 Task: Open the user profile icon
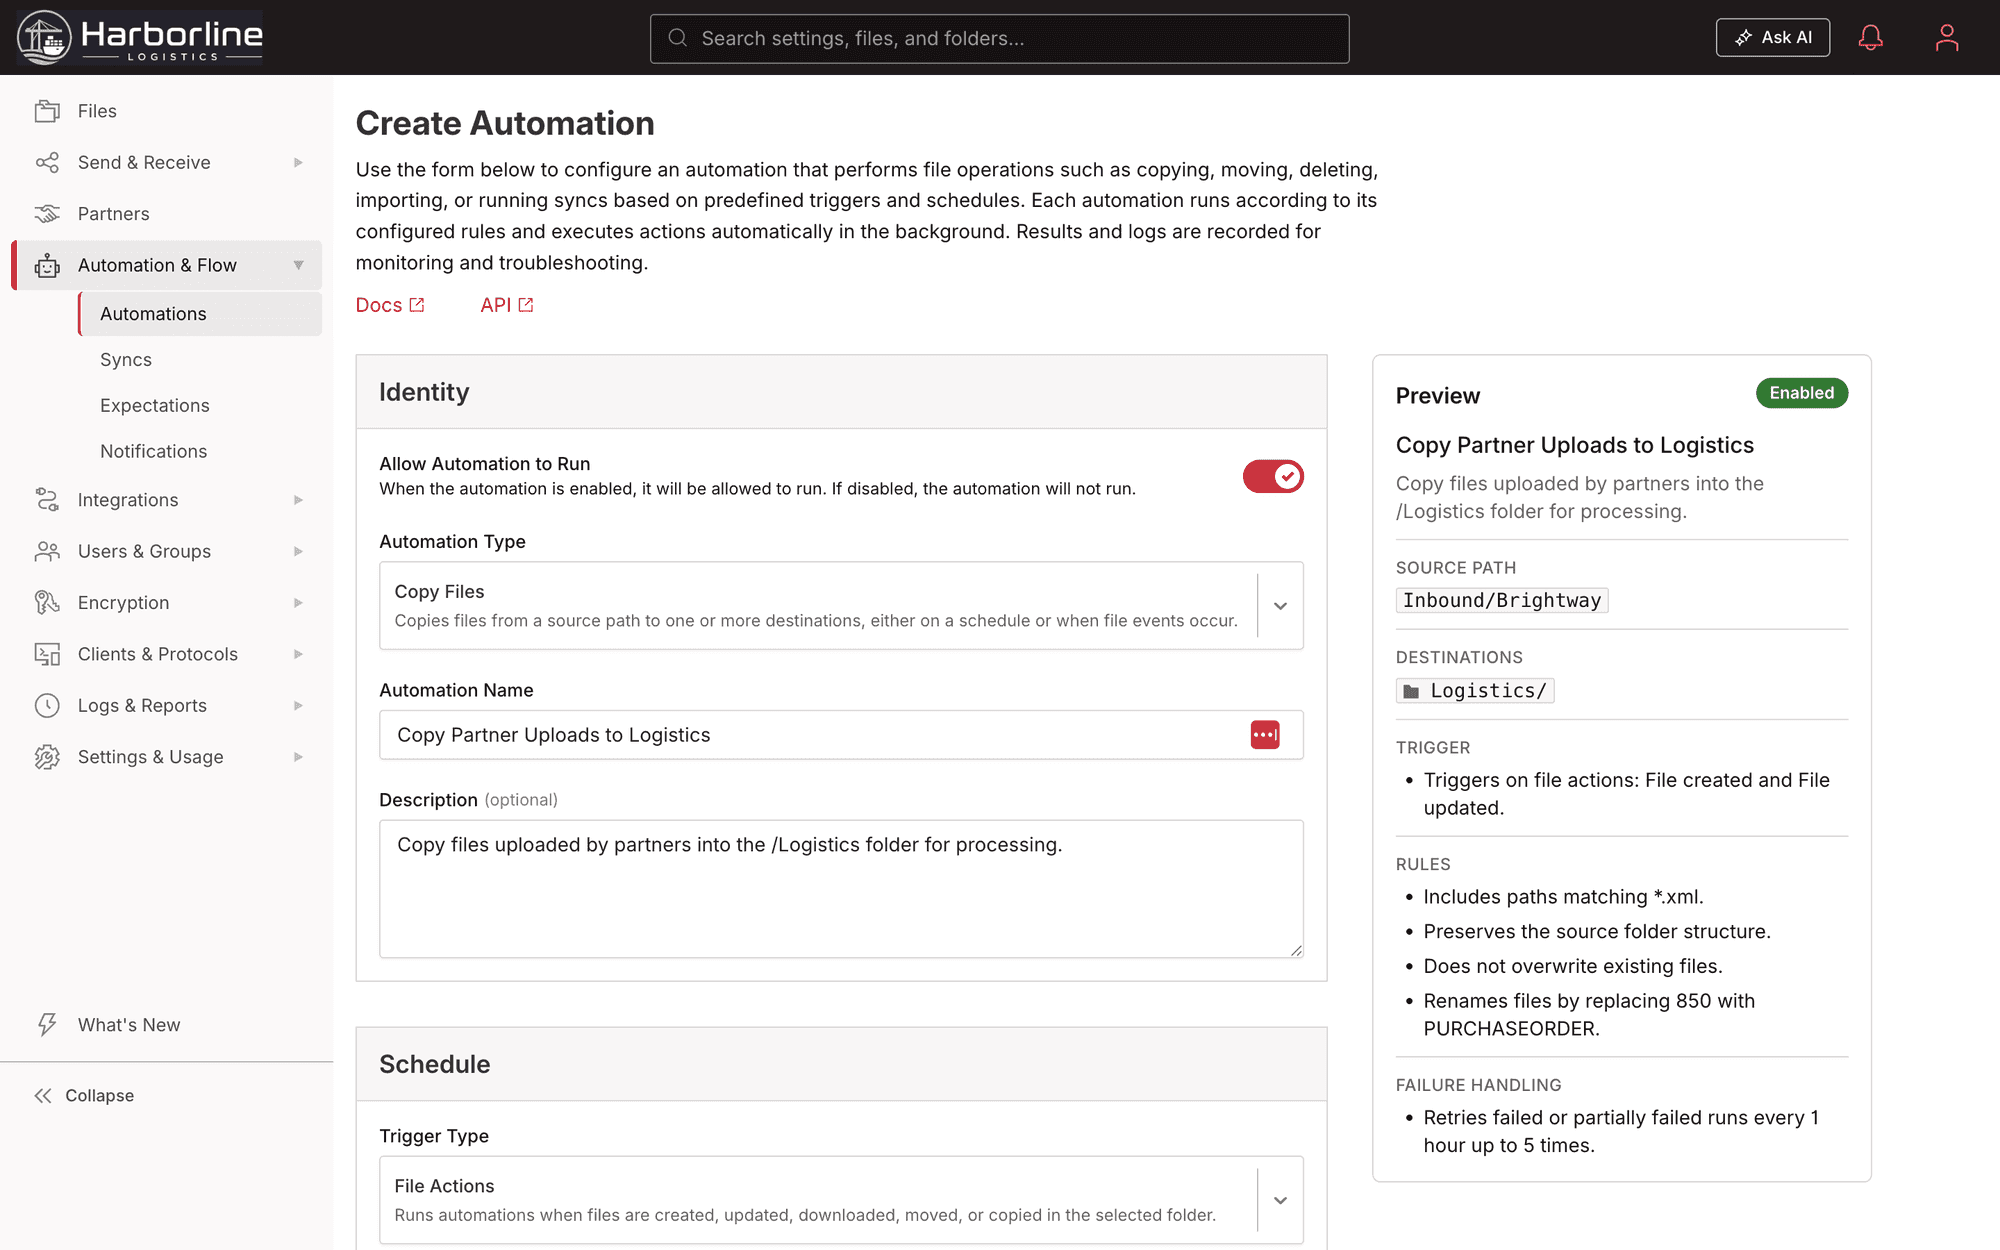point(1946,38)
